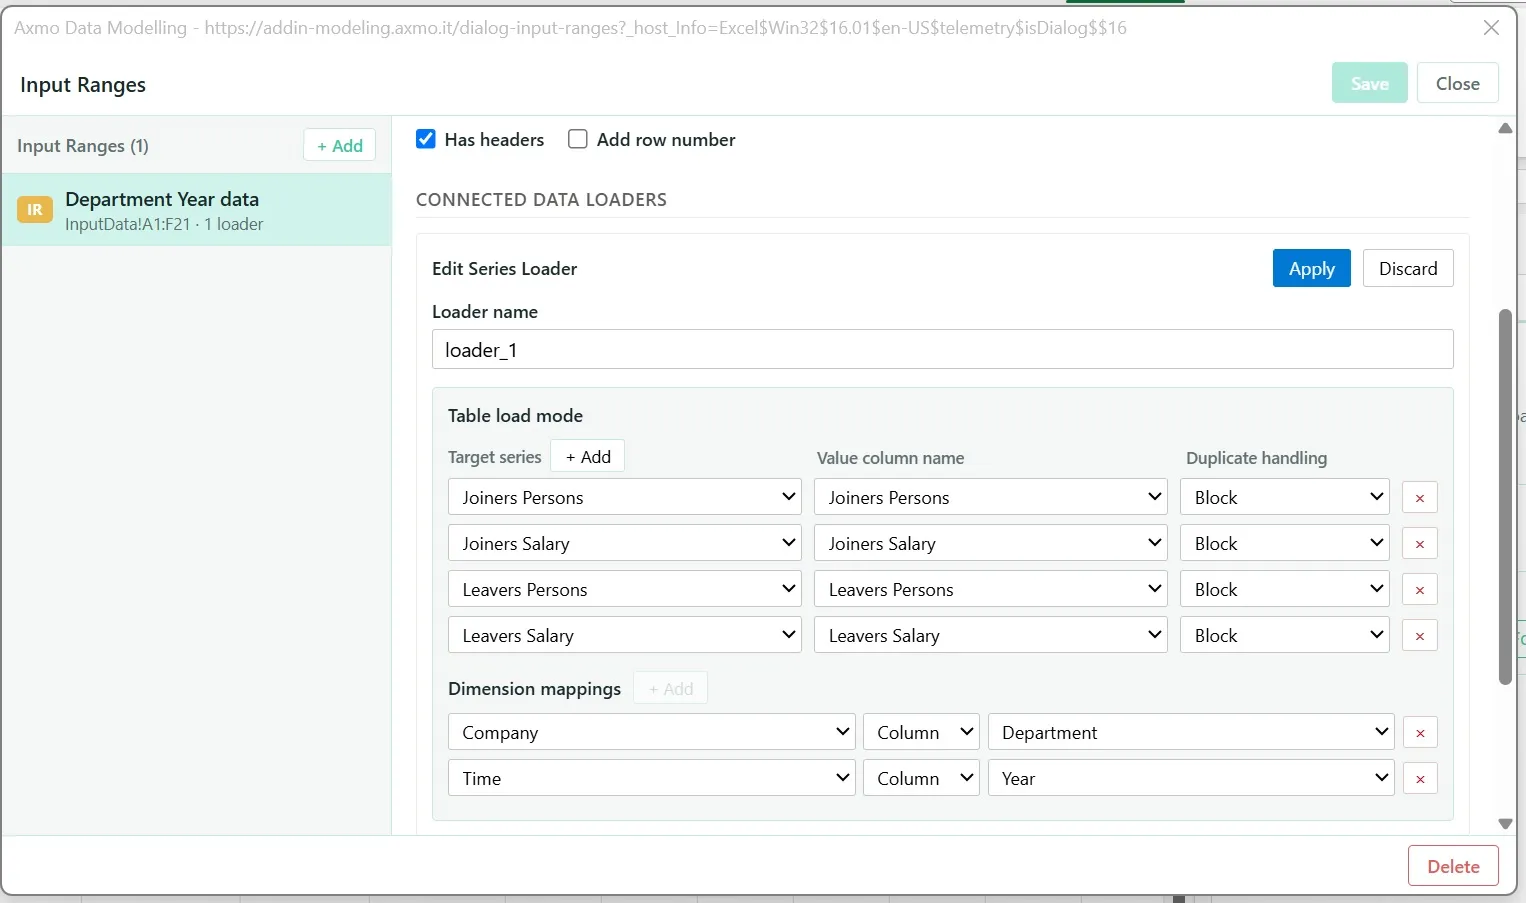Open the Joiners Persons value column dropdown
The image size is (1526, 903).
tap(991, 497)
